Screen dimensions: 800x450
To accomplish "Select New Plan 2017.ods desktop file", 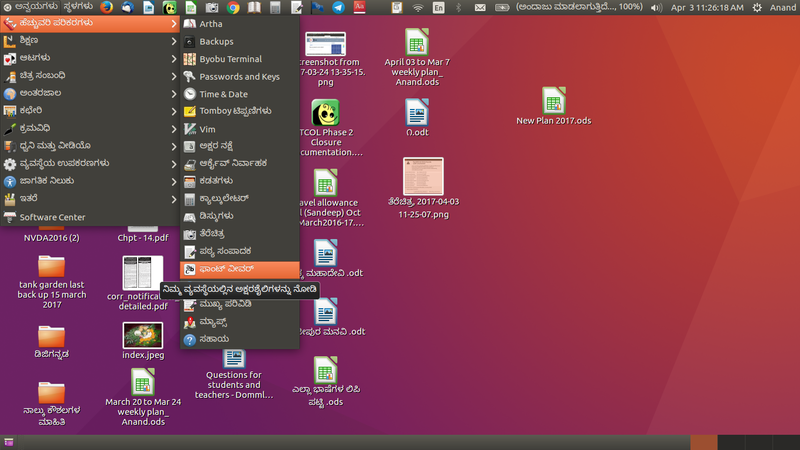I will pyautogui.click(x=554, y=106).
